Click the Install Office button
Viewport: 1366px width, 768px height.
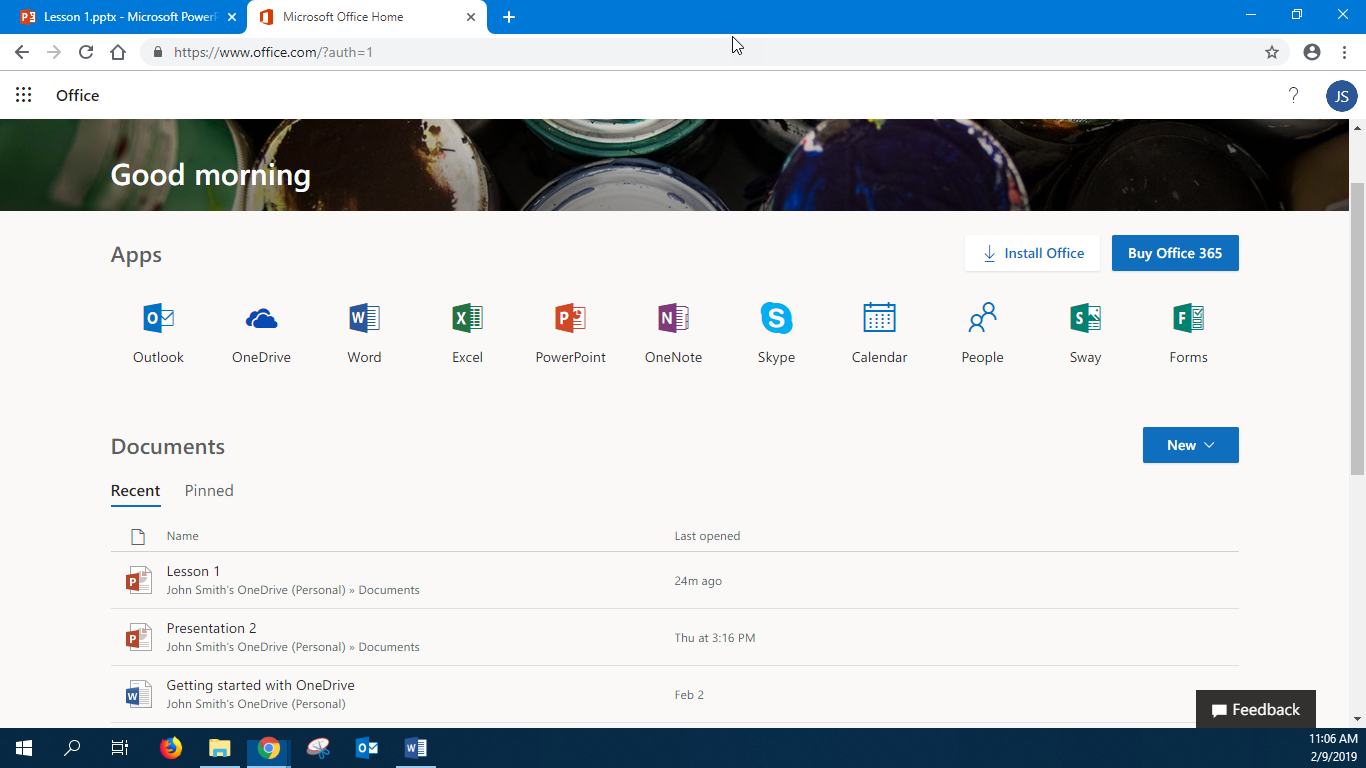point(1032,253)
